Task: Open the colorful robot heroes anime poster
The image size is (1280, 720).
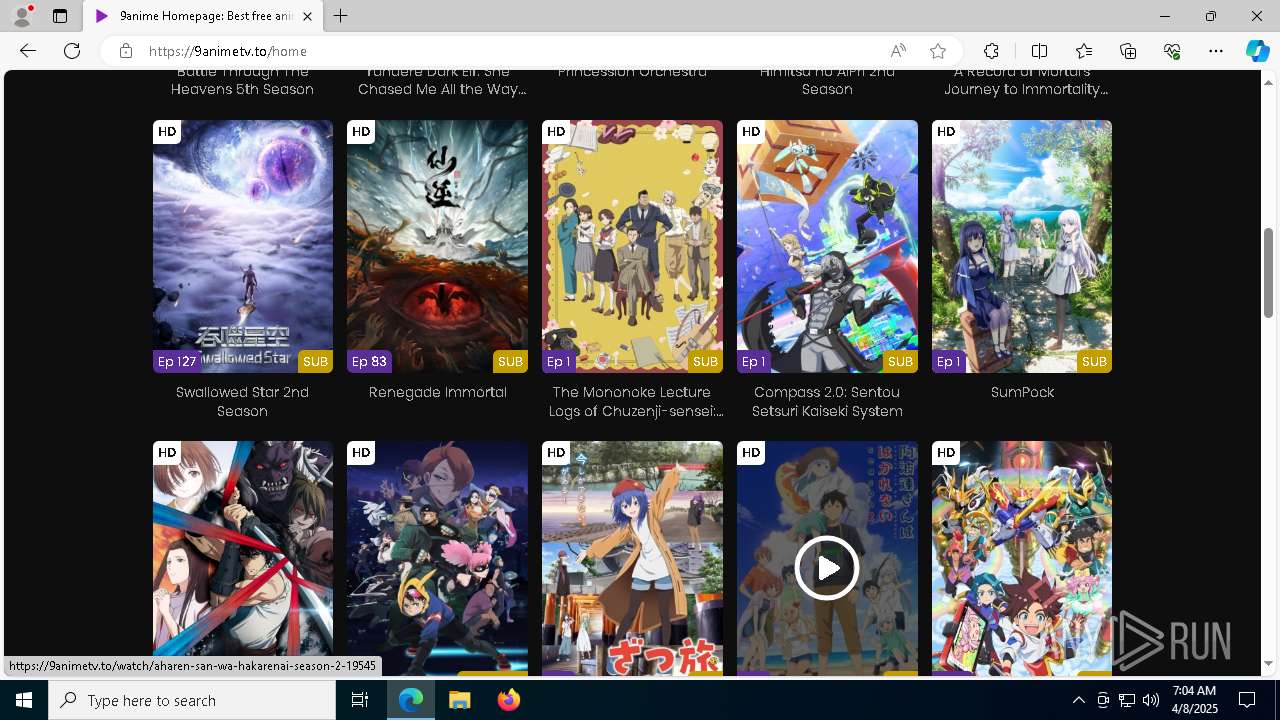Action: 1022,558
